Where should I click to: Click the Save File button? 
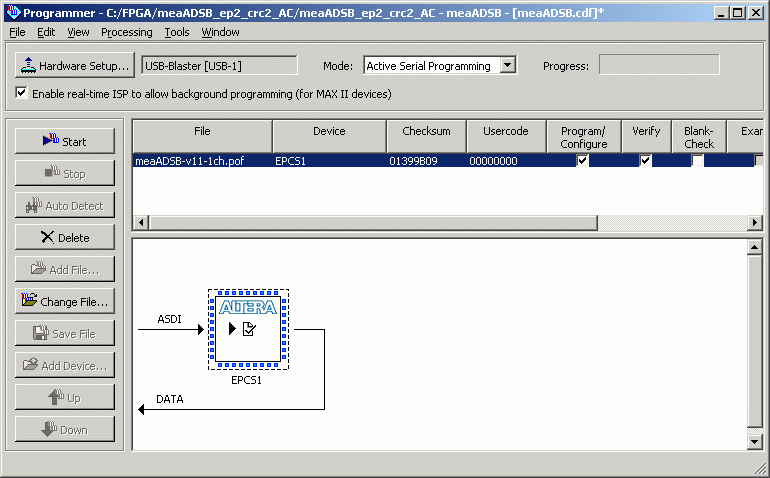(65, 334)
